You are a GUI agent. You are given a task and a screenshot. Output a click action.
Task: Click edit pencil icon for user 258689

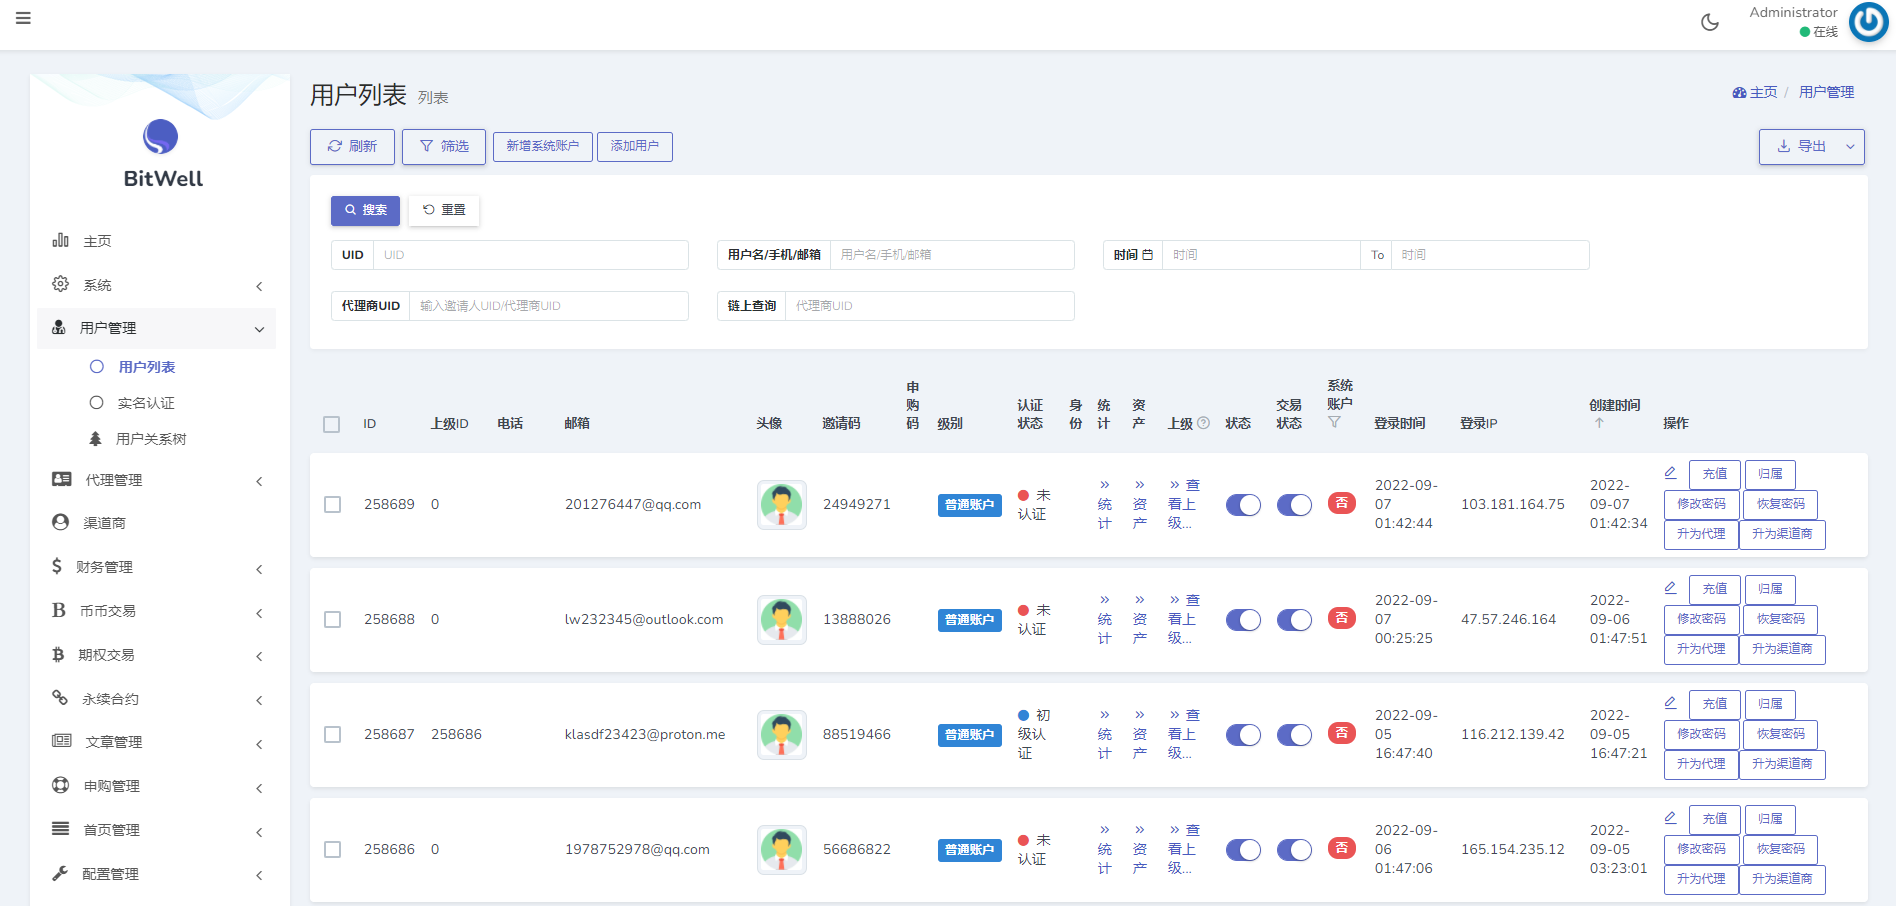click(x=1670, y=473)
